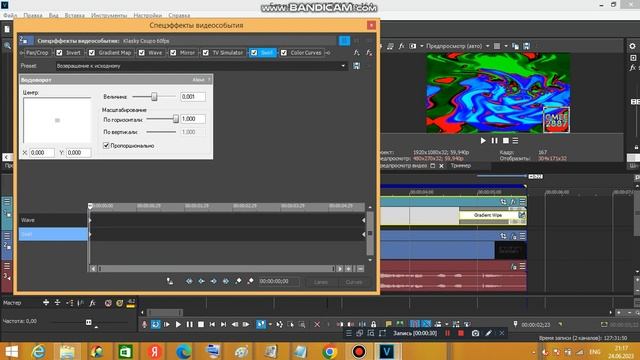The width and height of the screenshot is (640, 360).
Task: Click the Lanes button in keyframe controller
Action: click(321, 282)
